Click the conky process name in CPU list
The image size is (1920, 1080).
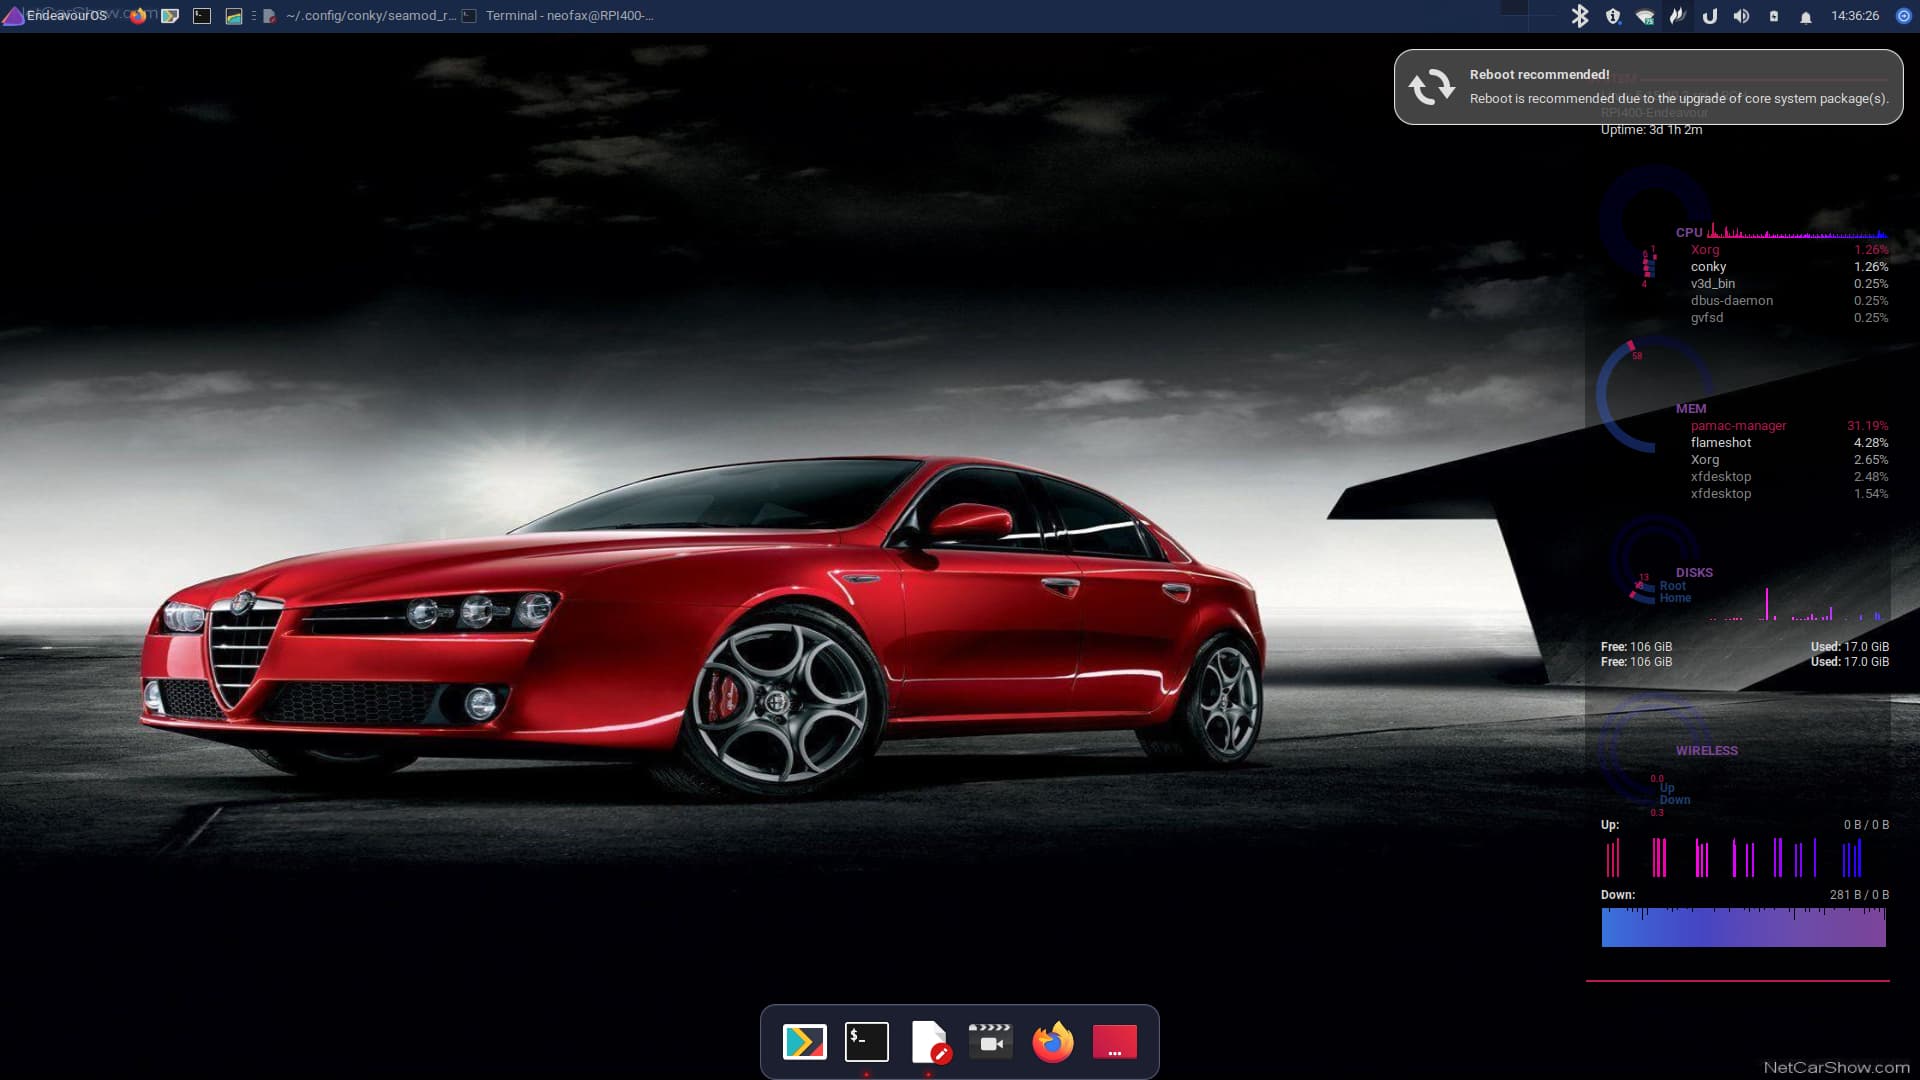pos(1708,267)
